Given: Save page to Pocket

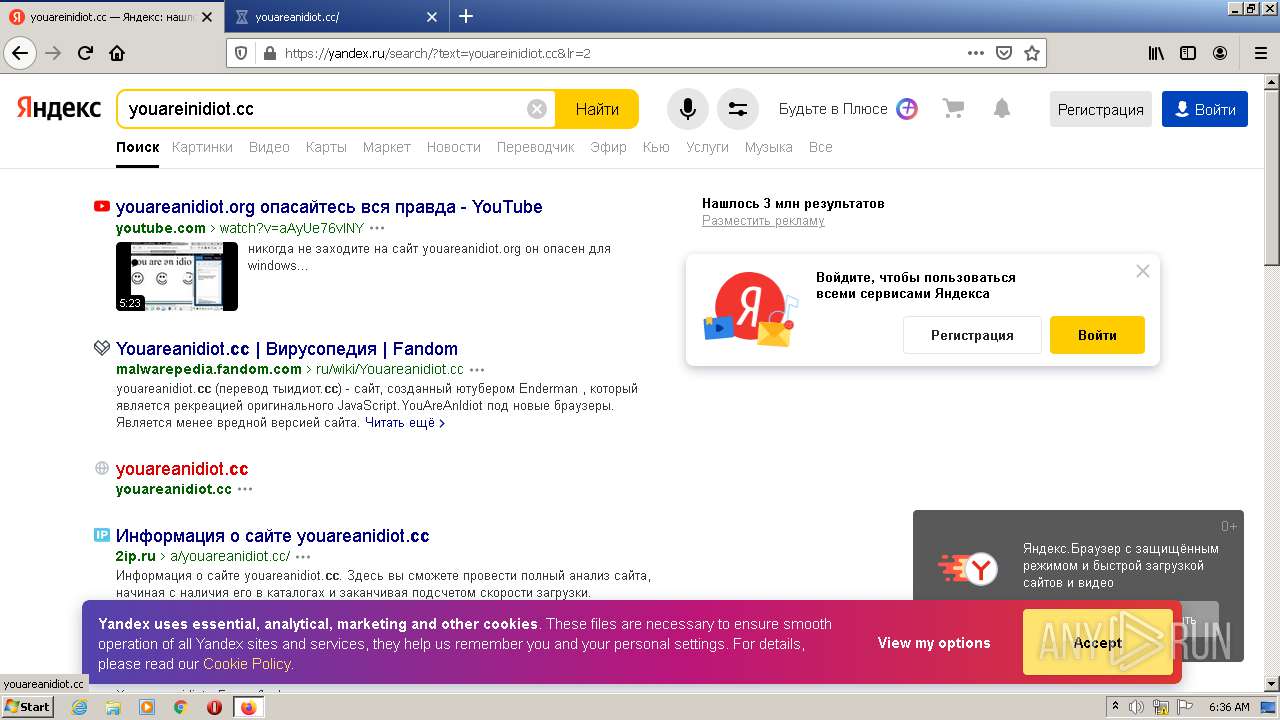Looking at the screenshot, I should [x=1004, y=53].
